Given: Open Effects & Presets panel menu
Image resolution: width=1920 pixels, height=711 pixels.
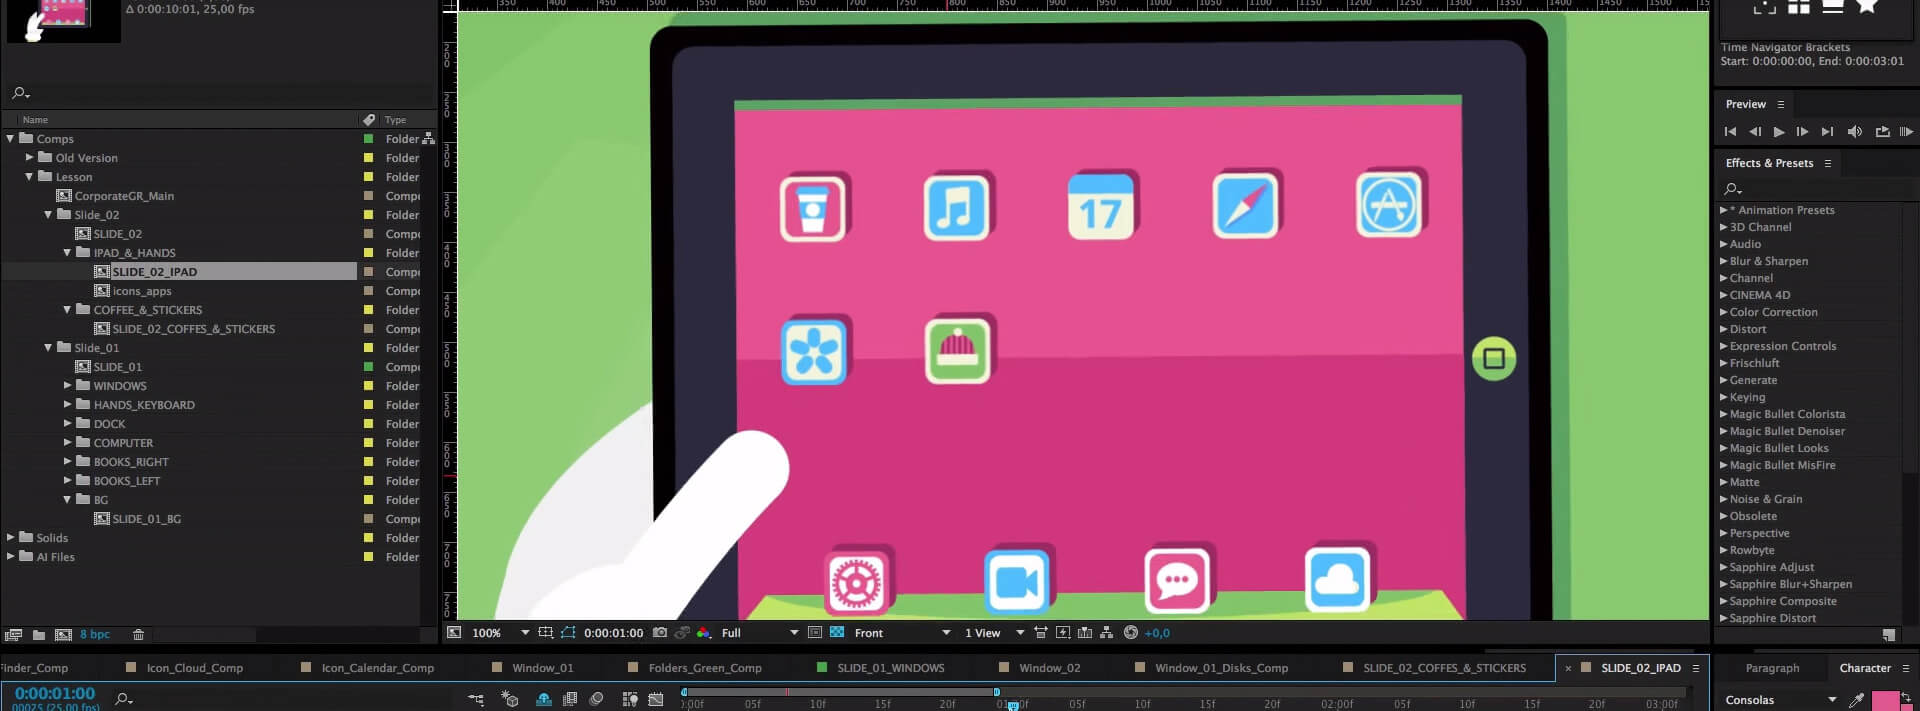Looking at the screenshot, I should [x=1828, y=163].
